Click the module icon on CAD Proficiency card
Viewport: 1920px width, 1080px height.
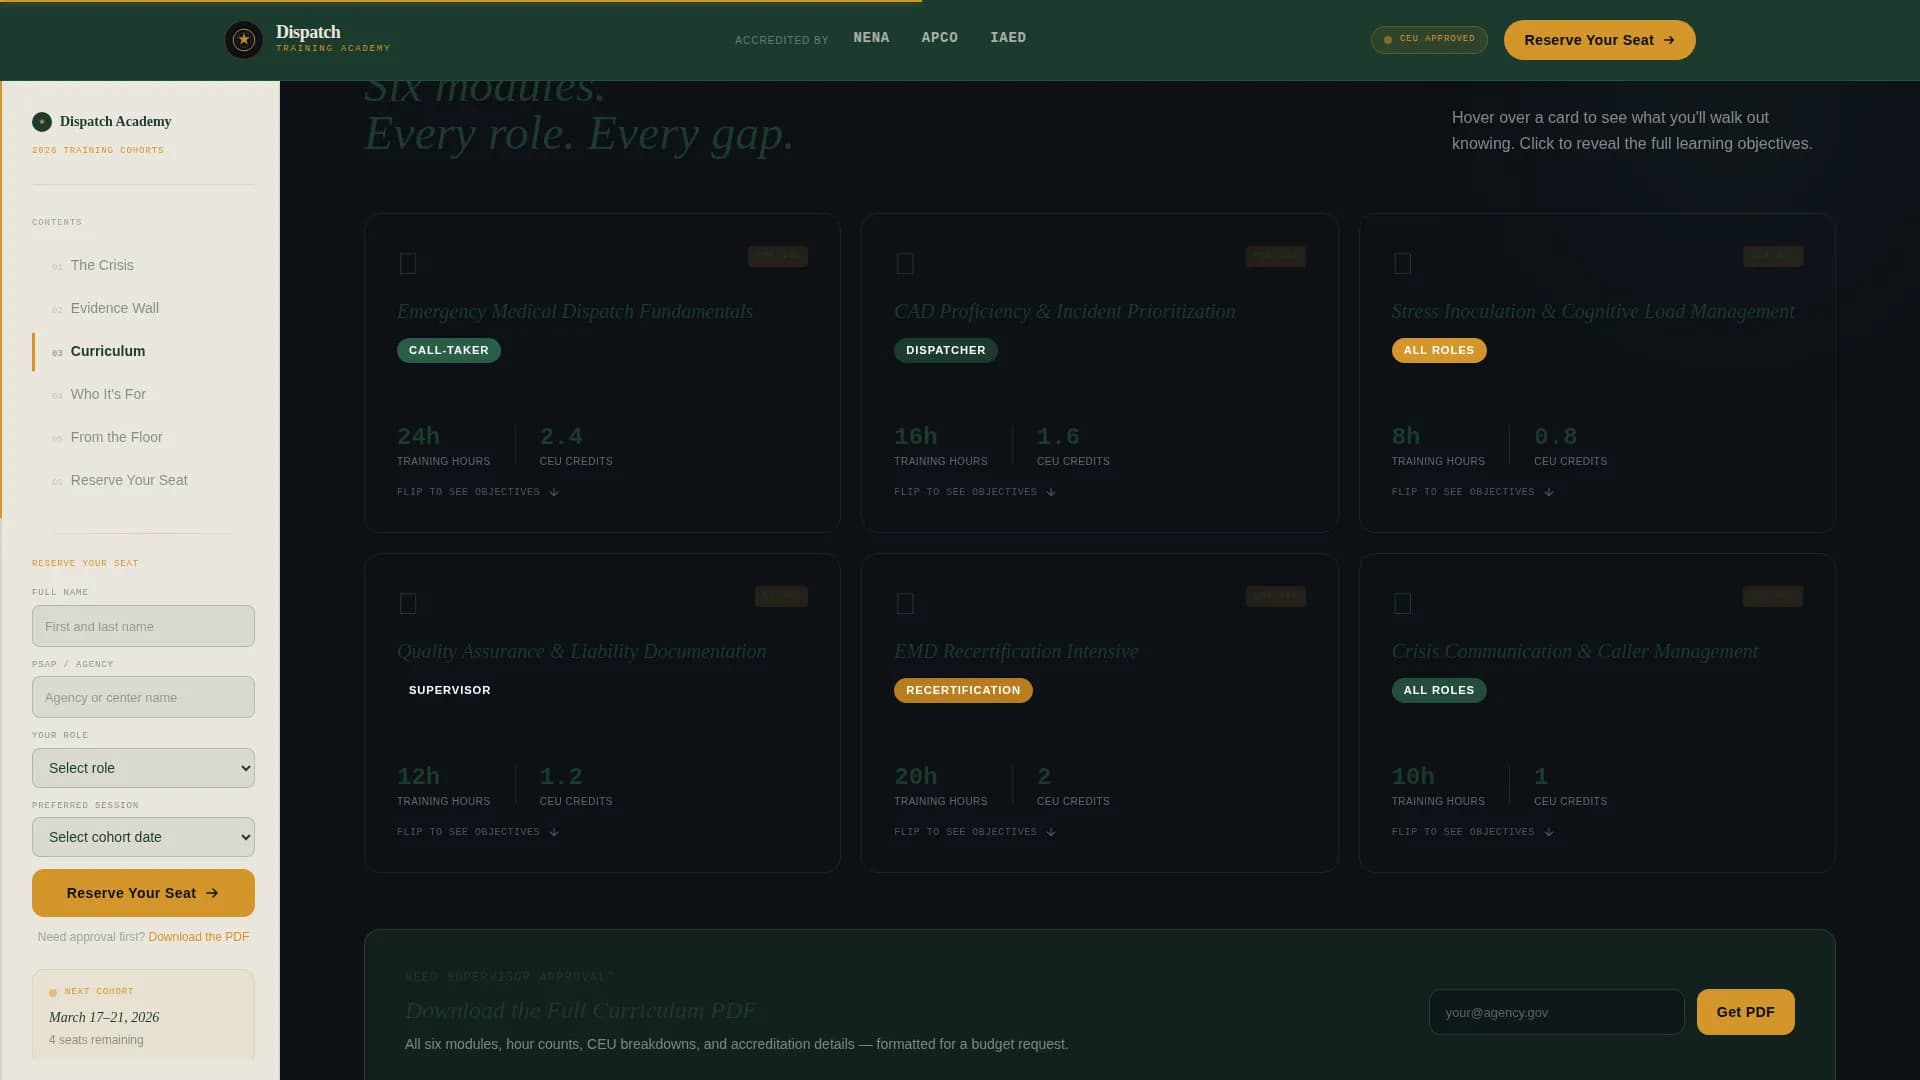coord(905,263)
